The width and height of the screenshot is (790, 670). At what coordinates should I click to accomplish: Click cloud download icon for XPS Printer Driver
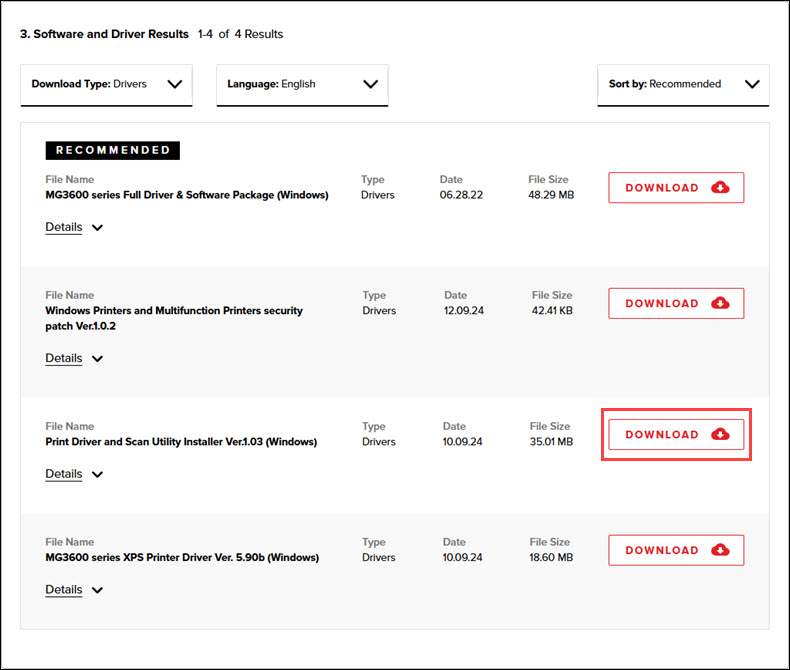(x=720, y=550)
